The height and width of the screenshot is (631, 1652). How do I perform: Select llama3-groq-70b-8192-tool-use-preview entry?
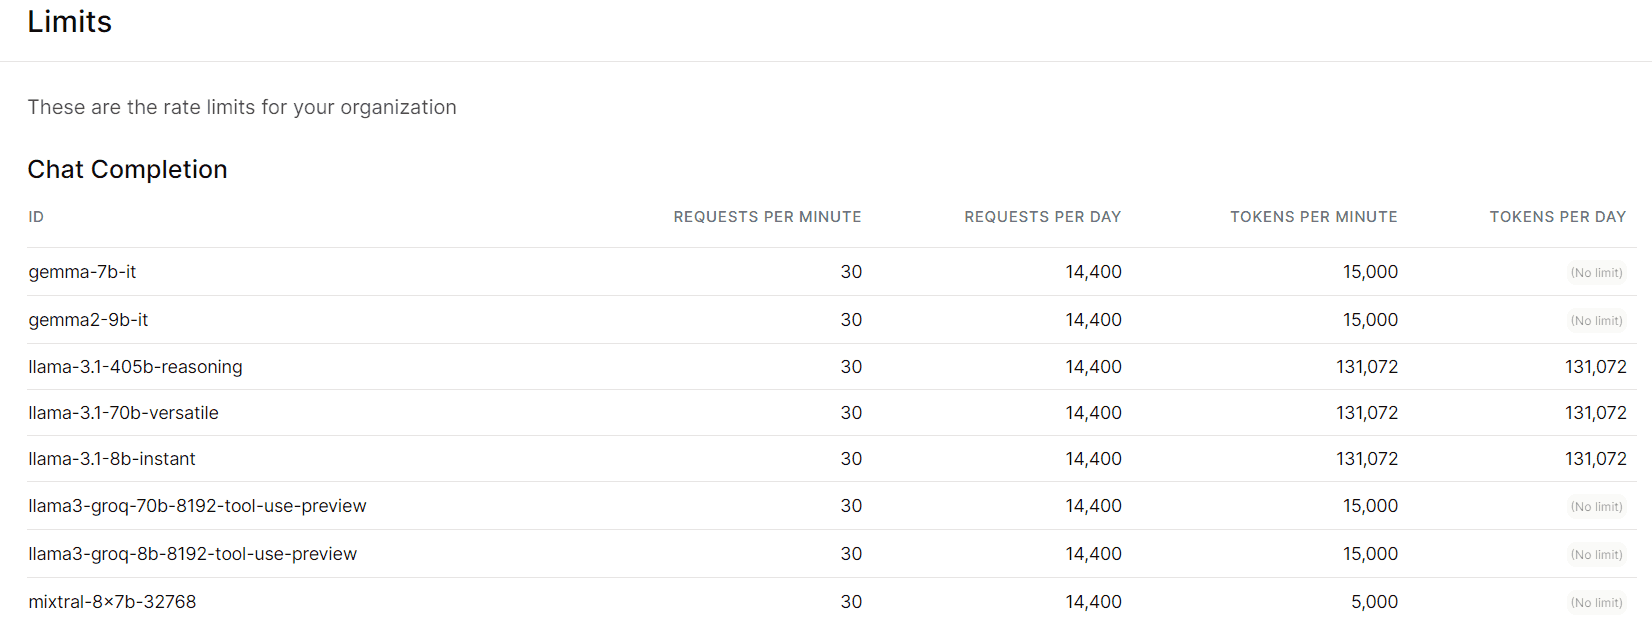197,506
